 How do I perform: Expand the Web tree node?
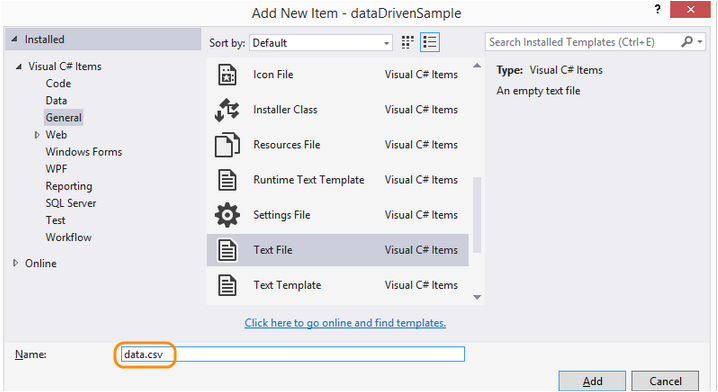point(37,135)
